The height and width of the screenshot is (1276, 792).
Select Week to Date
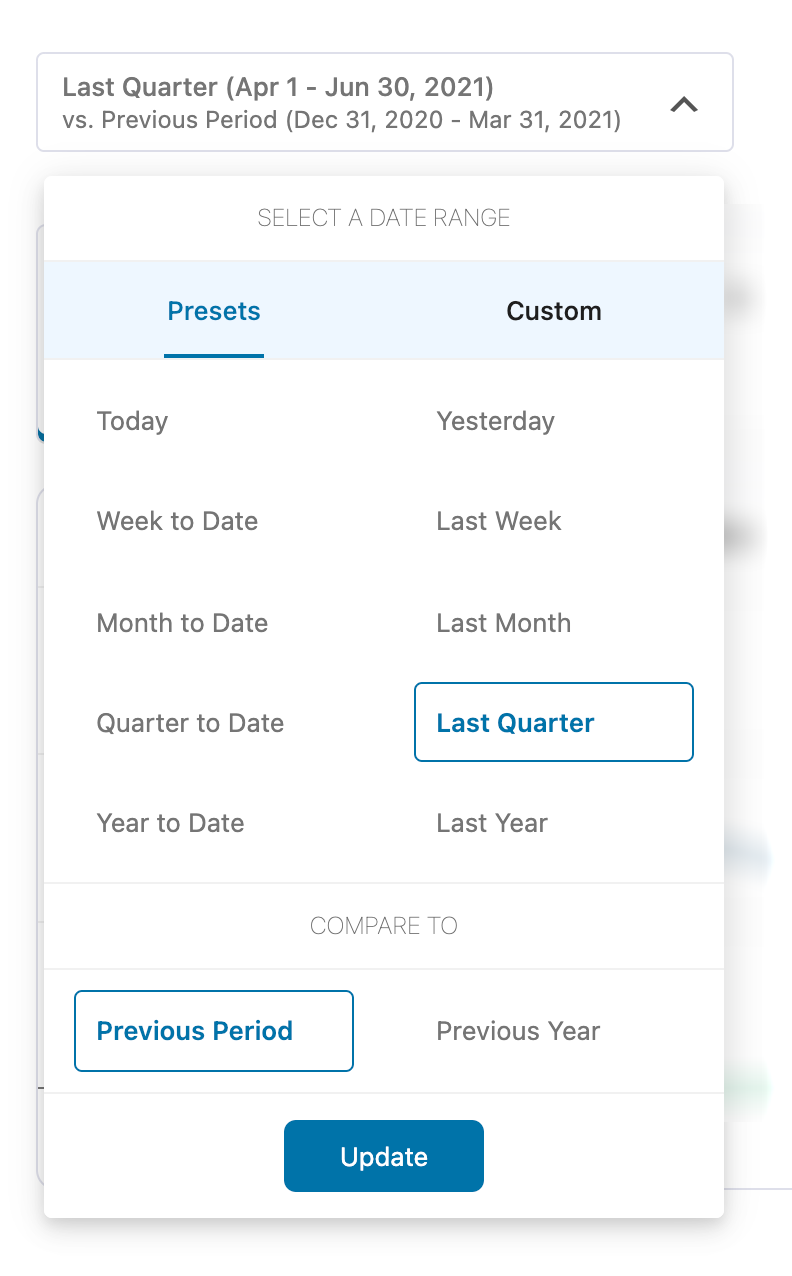177,521
